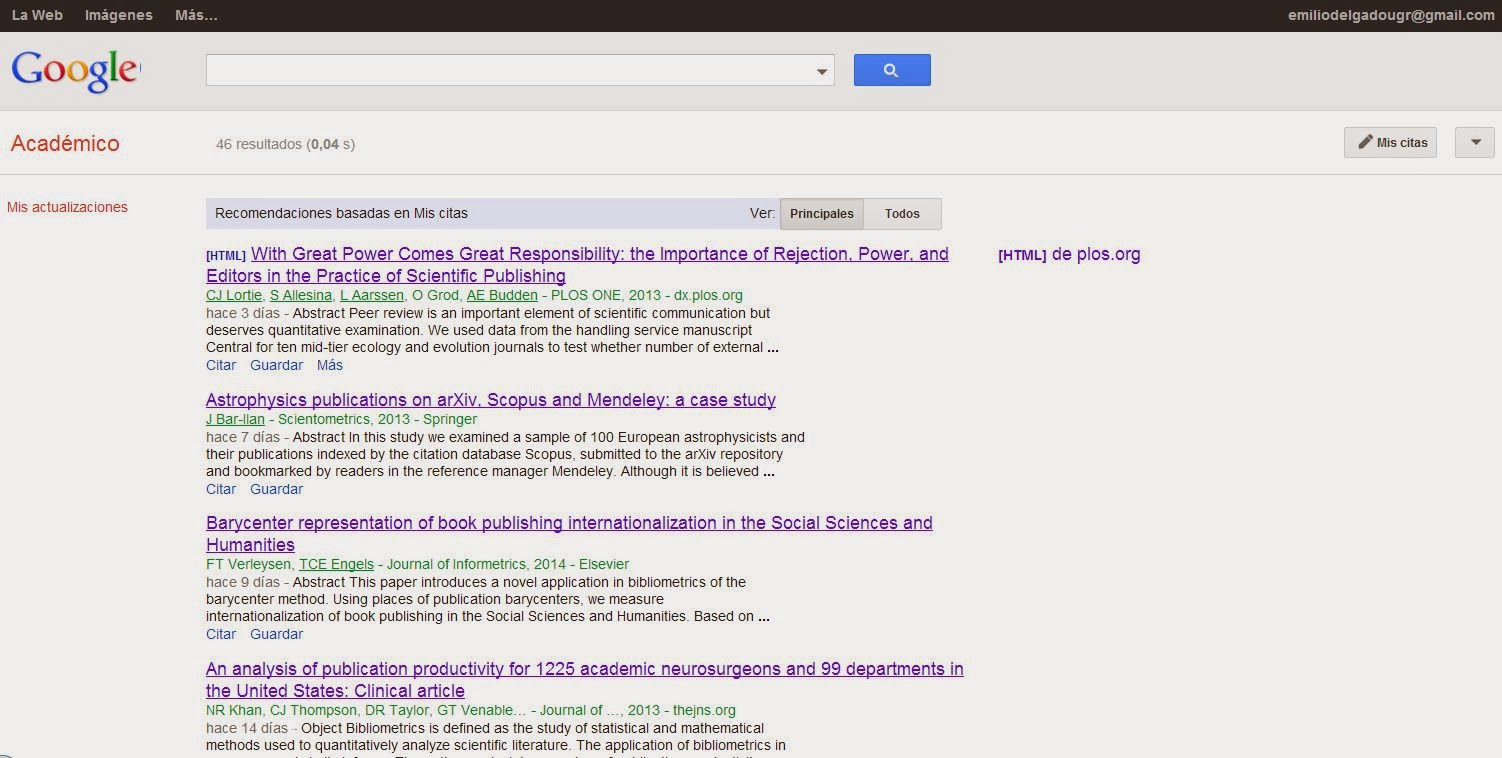Click 'hace 14 días' date text

click(x=247, y=728)
